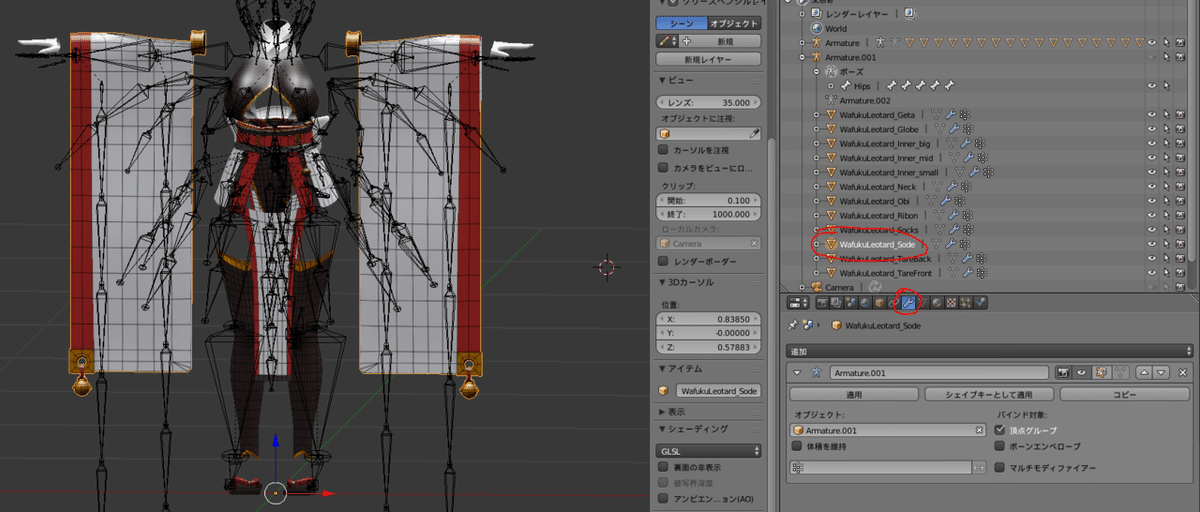Select the World item in the outliner
1200x512 pixels.
coord(836,29)
